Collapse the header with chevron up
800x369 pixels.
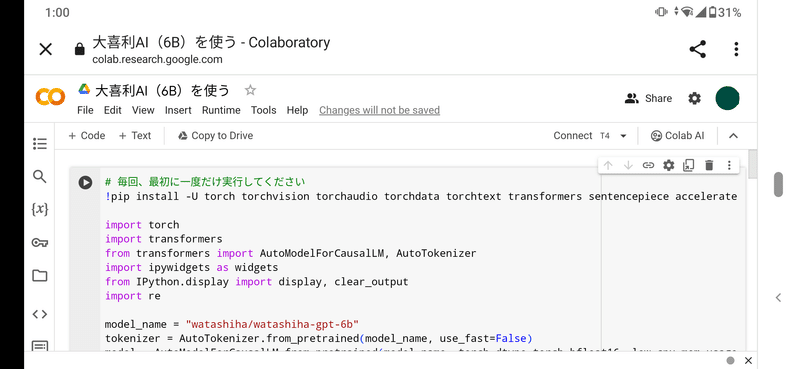(x=733, y=136)
